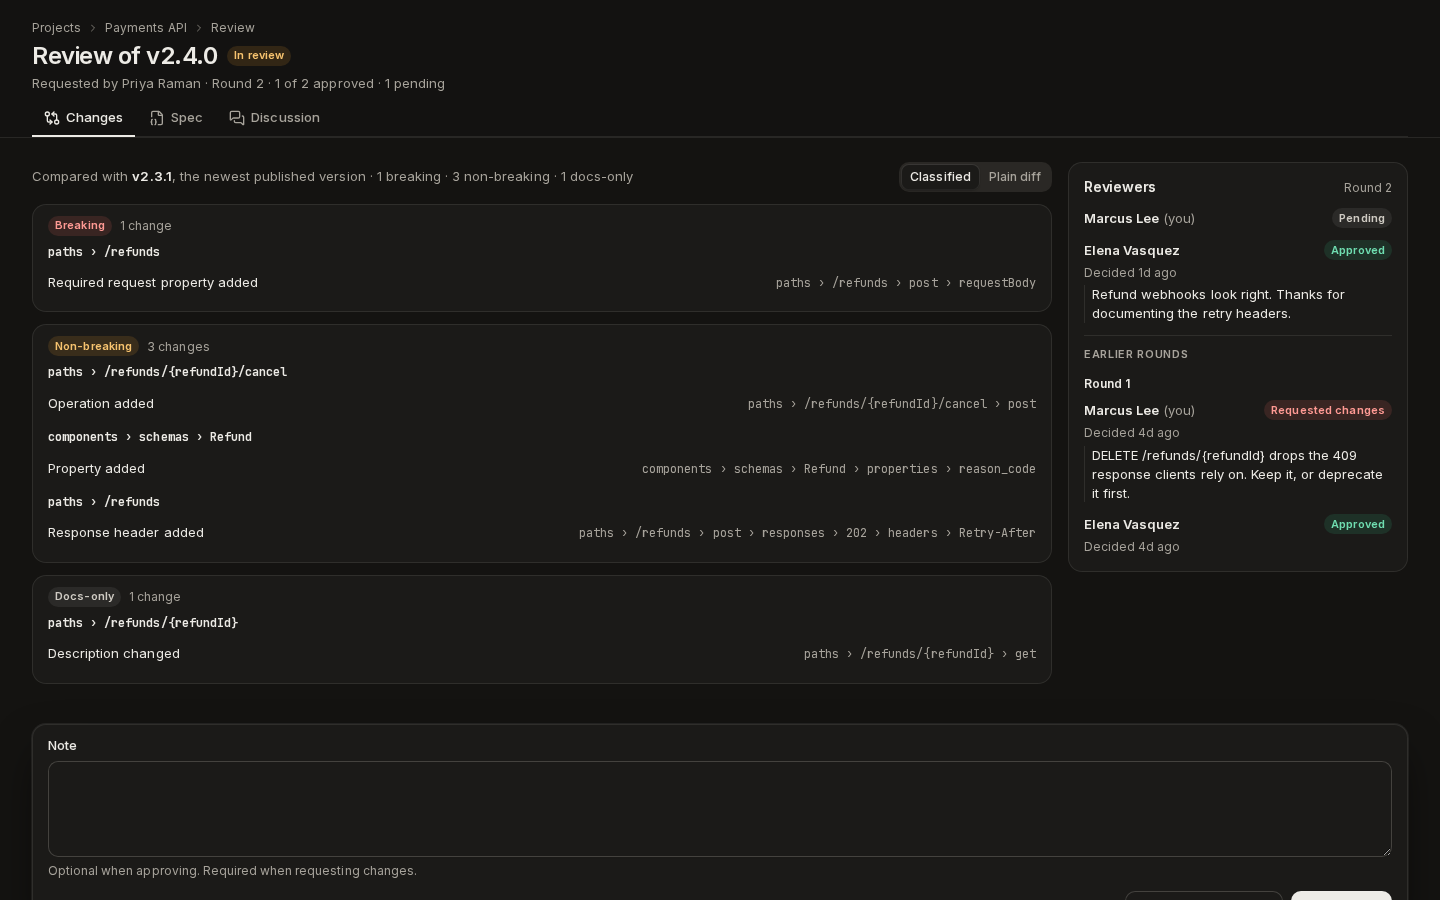The width and height of the screenshot is (1440, 900).
Task: Focus the Note text area
Action: click(x=720, y=809)
